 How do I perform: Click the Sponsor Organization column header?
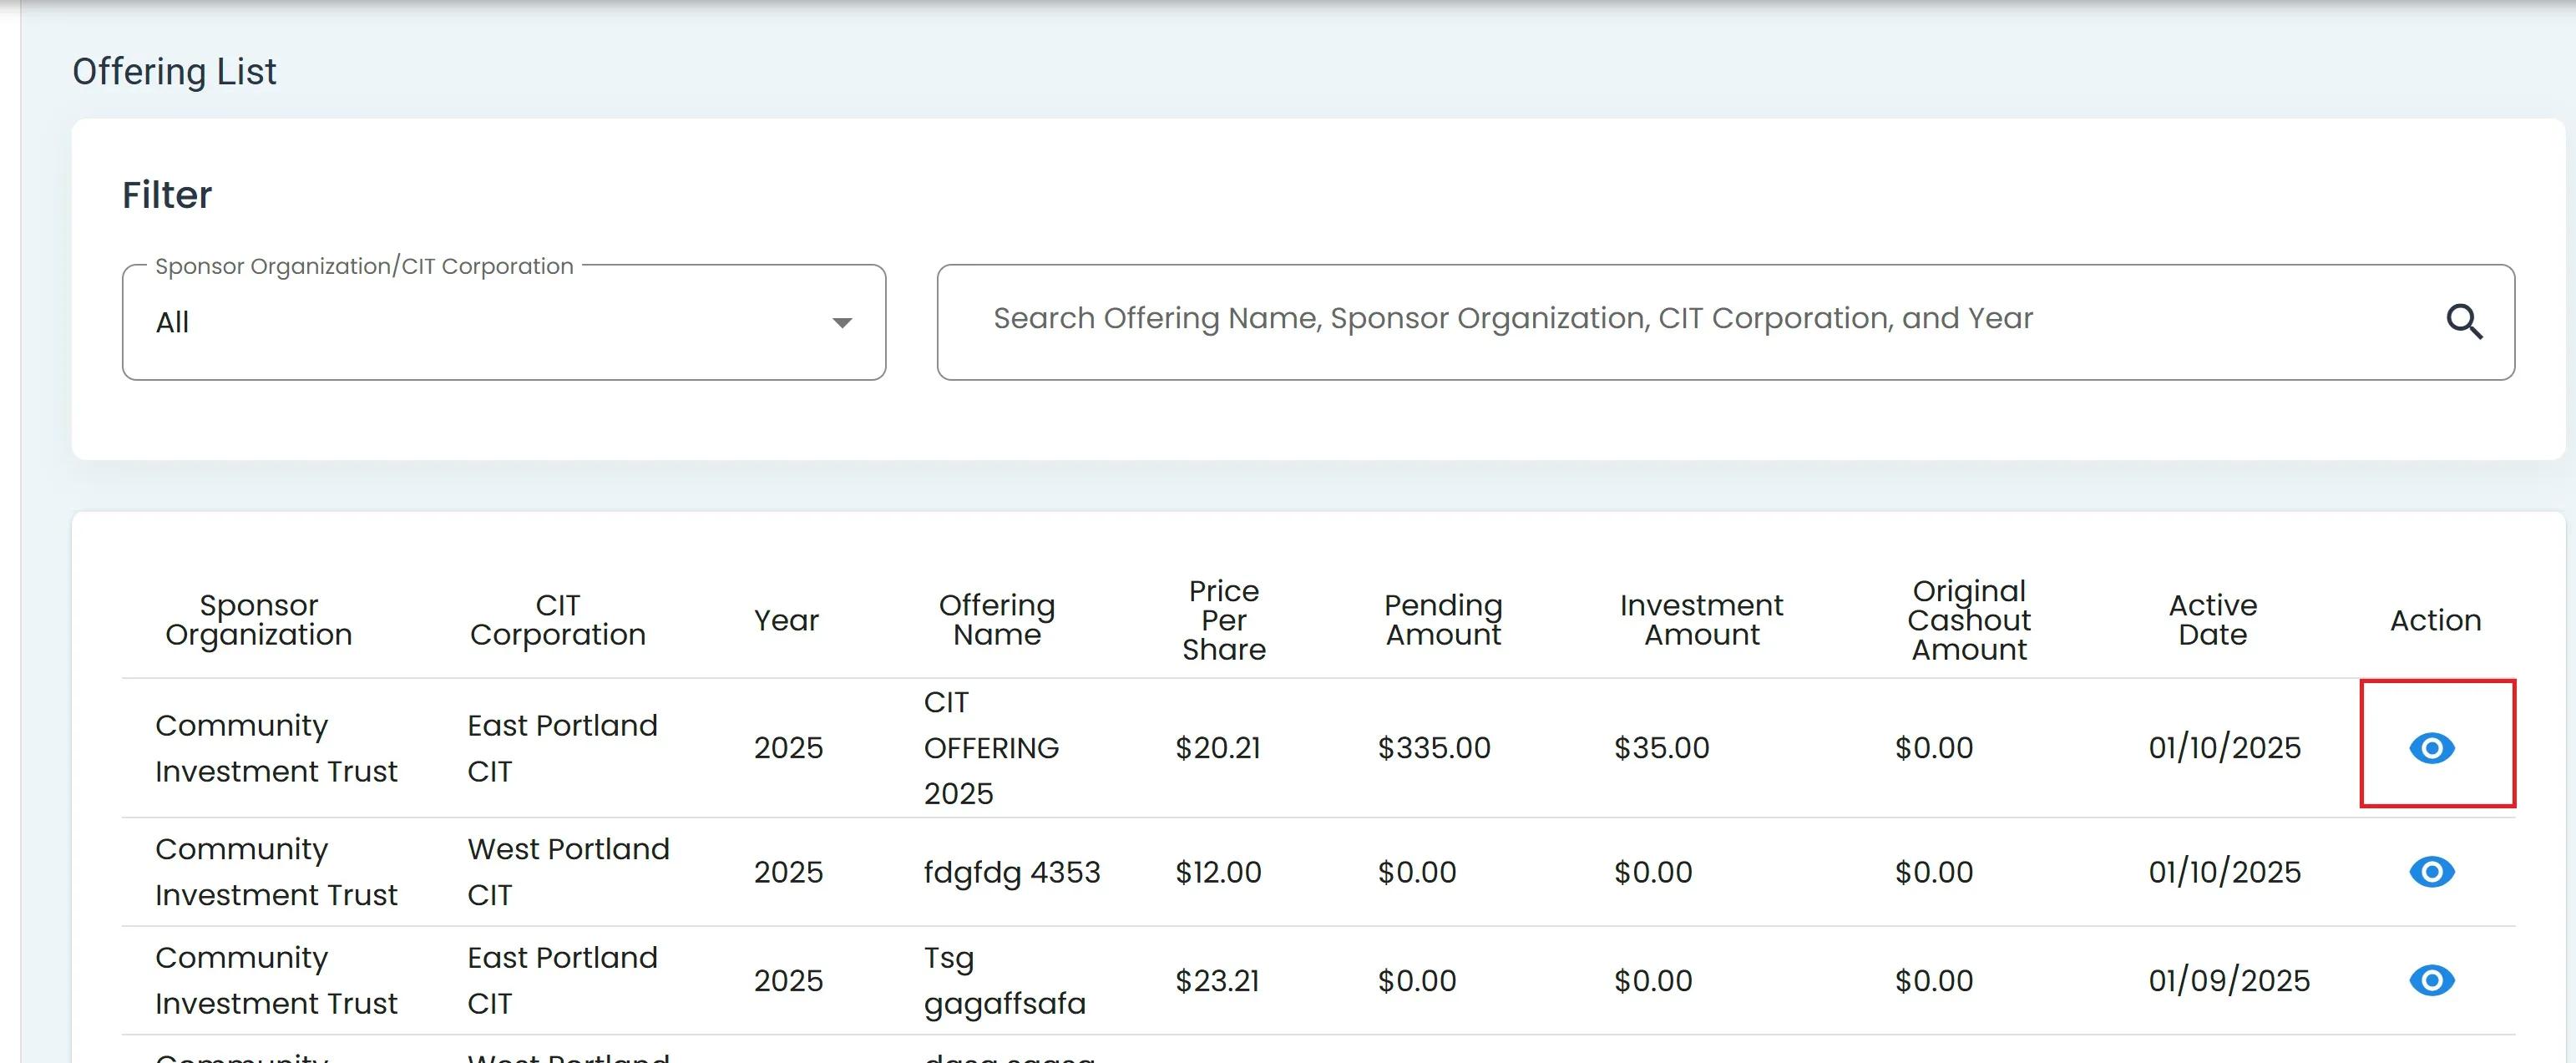pos(258,620)
